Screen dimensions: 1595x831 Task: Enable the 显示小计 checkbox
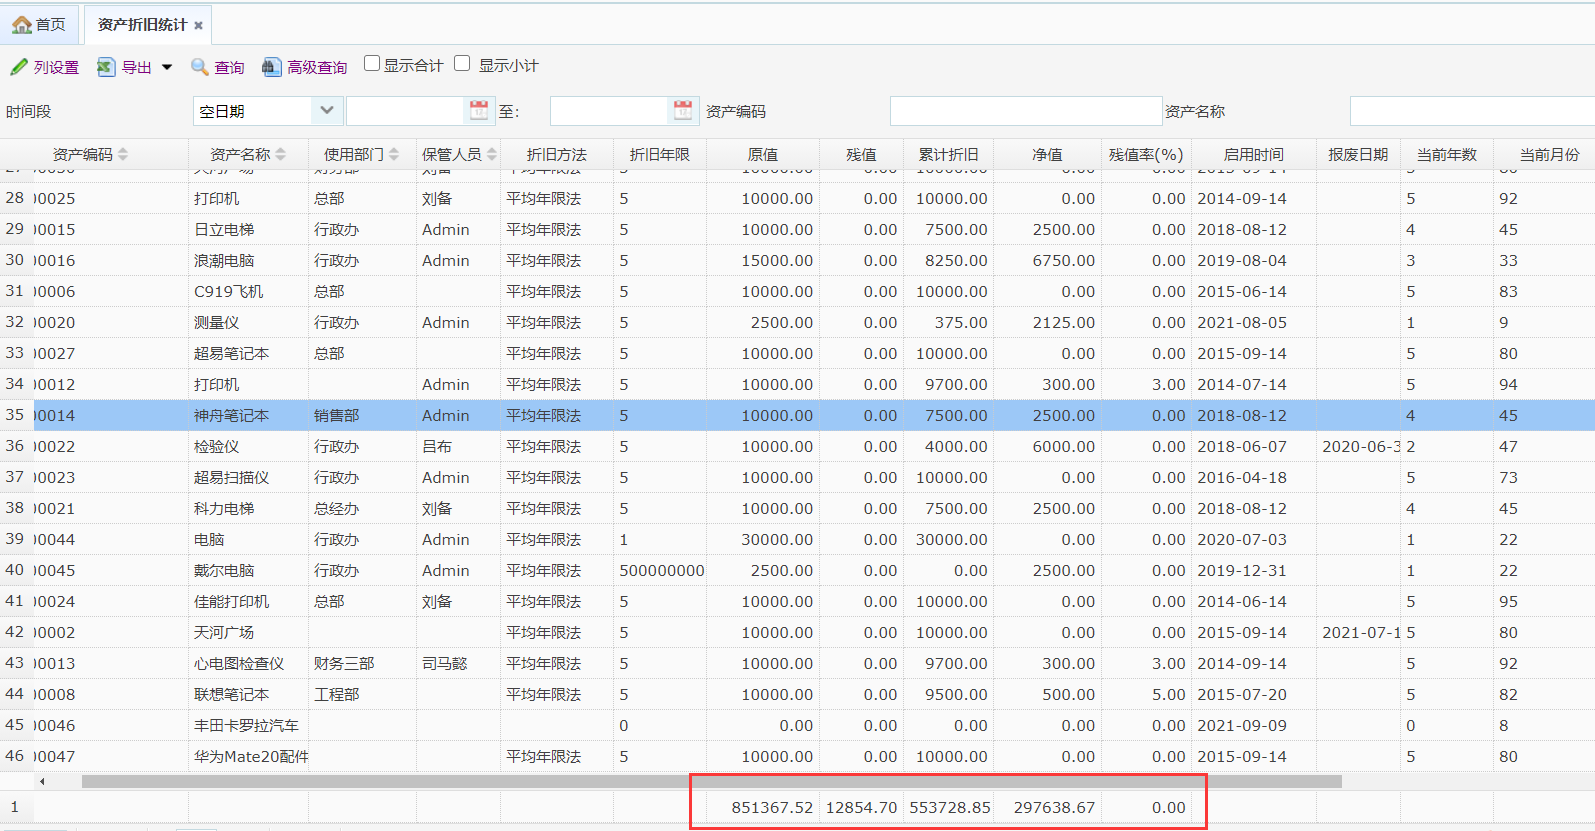tap(462, 64)
